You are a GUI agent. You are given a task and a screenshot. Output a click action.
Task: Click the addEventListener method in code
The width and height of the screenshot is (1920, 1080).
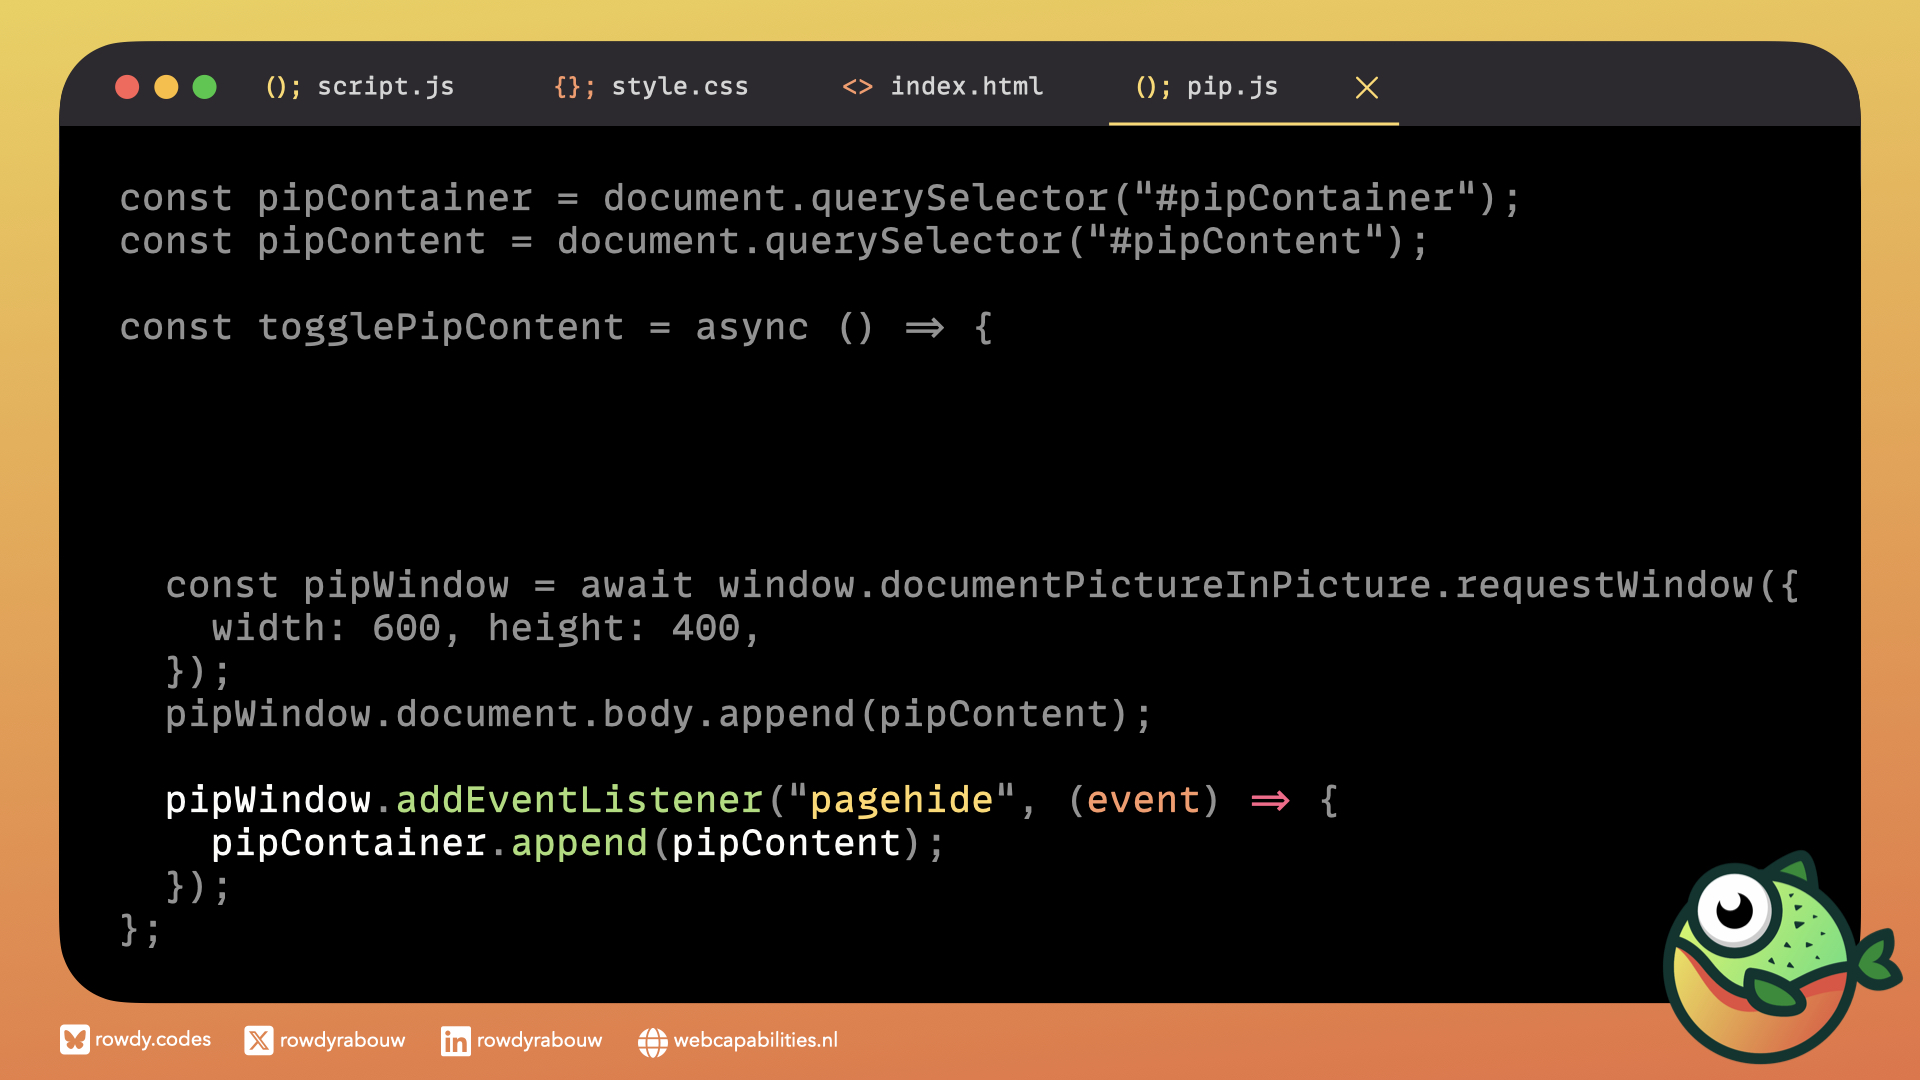pos(580,800)
